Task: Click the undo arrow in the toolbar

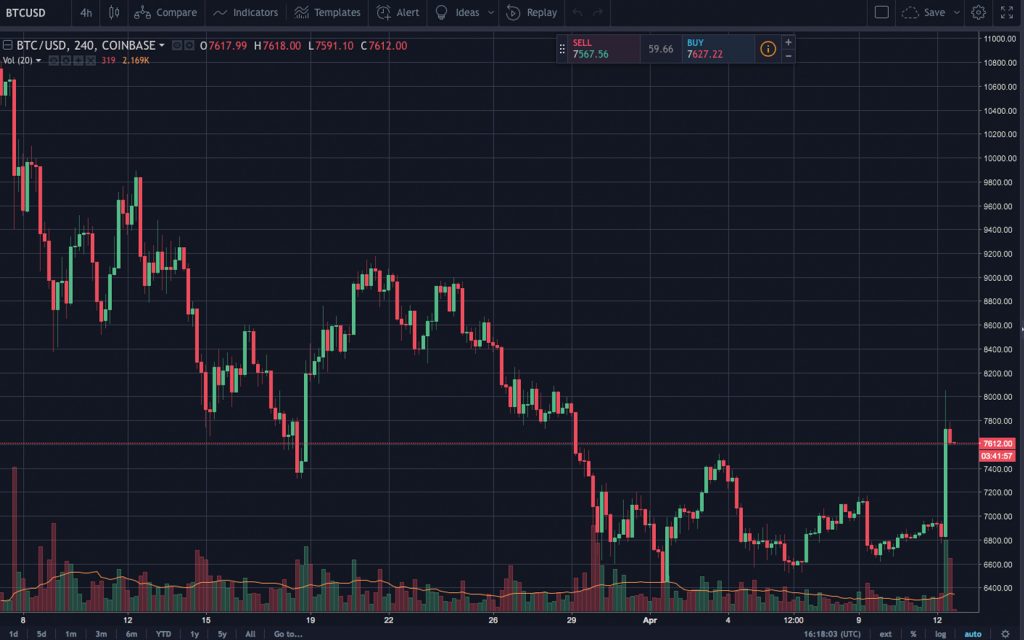Action: [576, 13]
